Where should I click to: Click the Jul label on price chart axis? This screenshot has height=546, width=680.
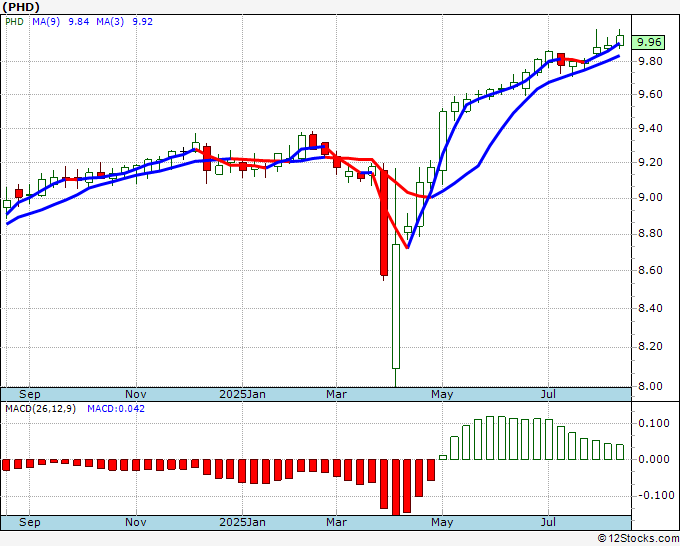click(x=549, y=394)
